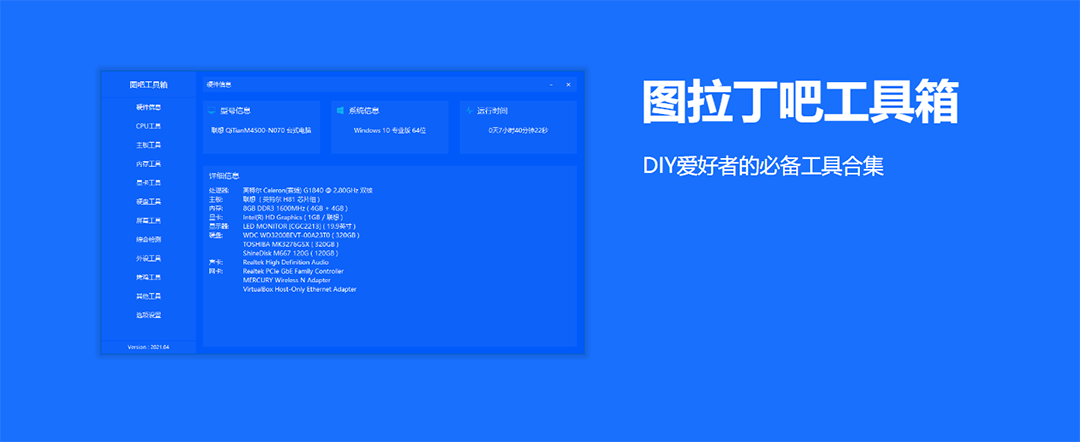Click the Version : 2021.04 label

(x=148, y=347)
